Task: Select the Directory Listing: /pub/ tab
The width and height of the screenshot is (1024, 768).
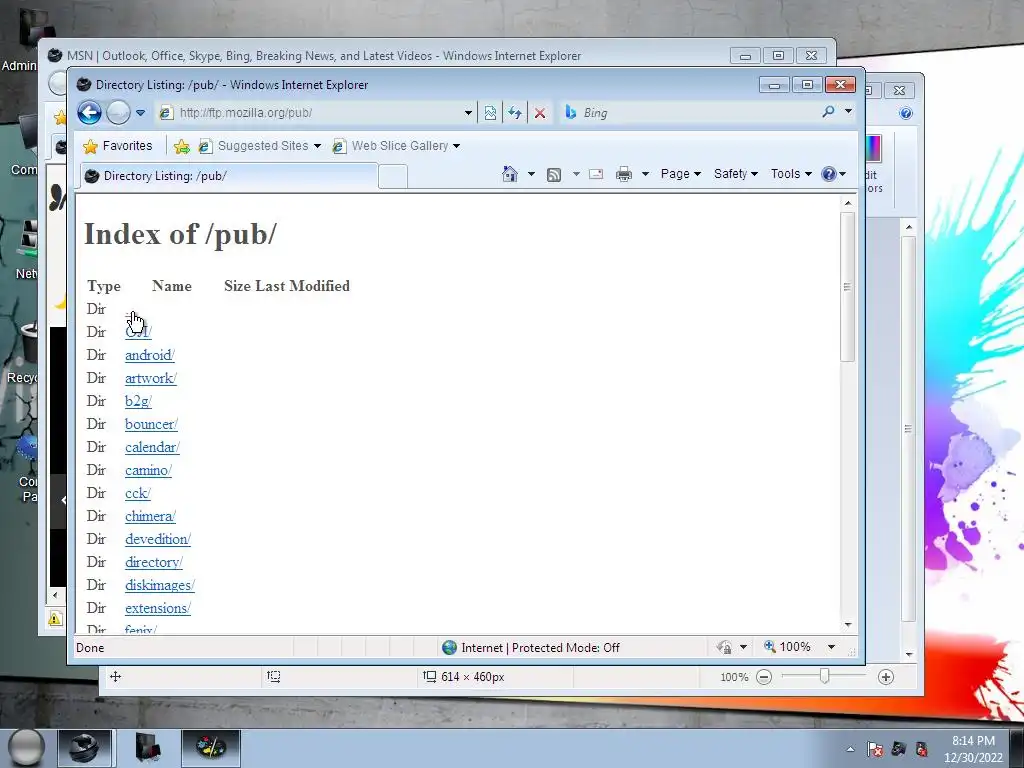Action: [x=229, y=176]
